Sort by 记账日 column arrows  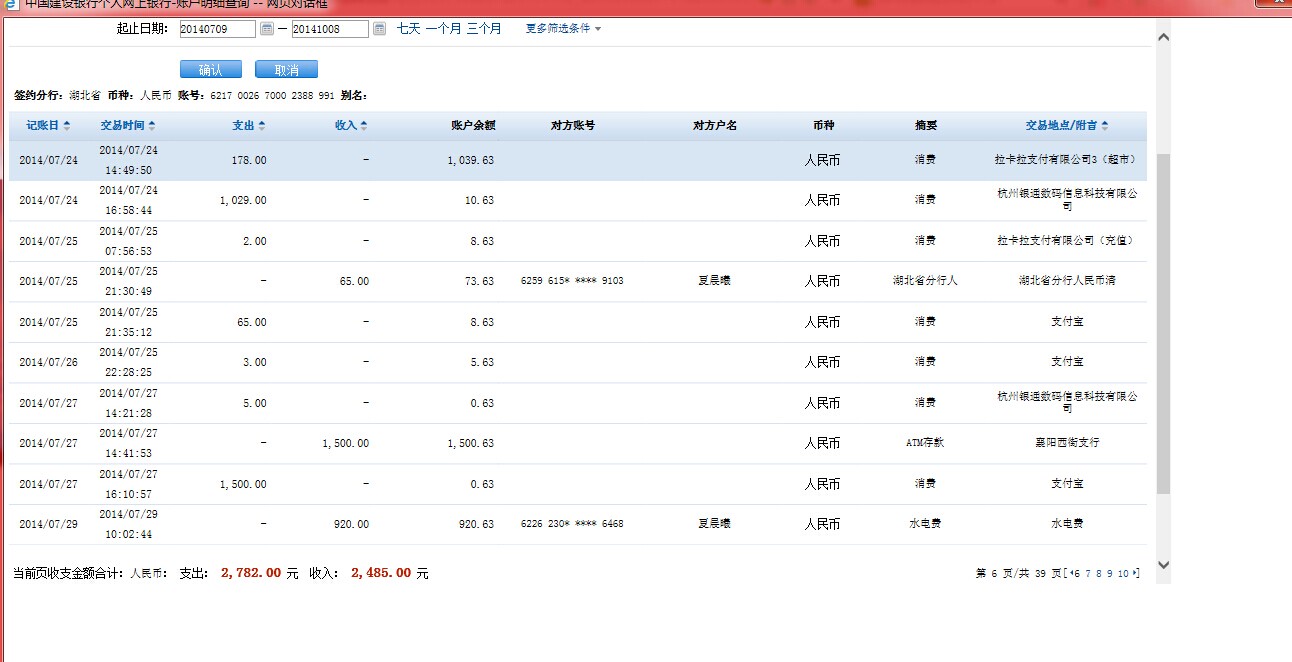pos(67,126)
